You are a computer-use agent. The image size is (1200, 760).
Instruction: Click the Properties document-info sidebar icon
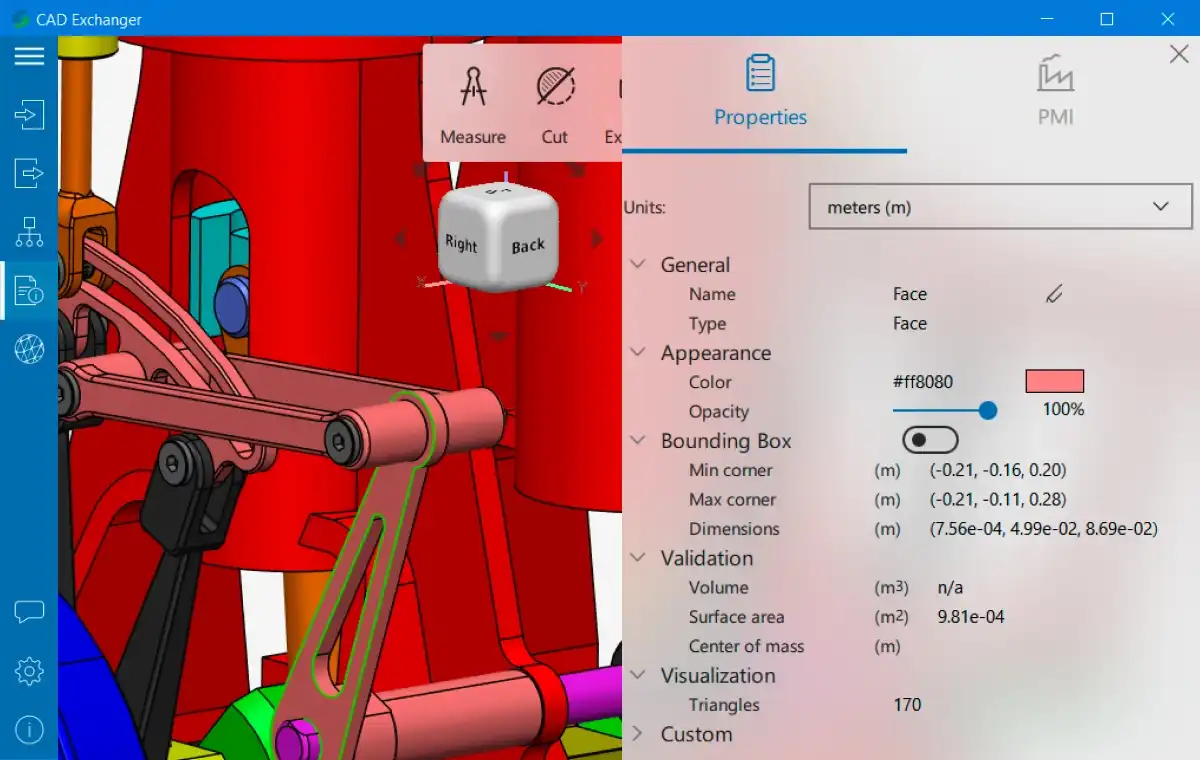29,290
